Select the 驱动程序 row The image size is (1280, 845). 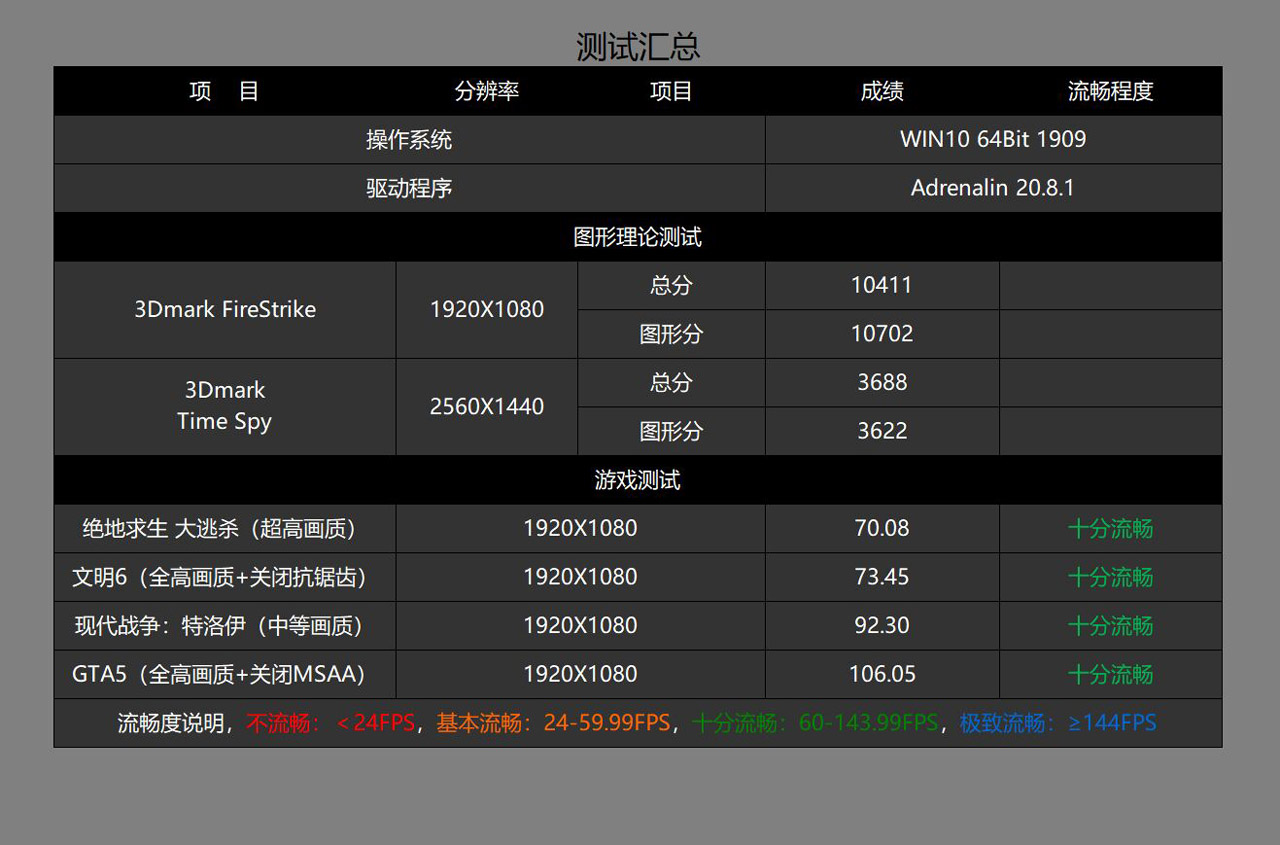[x=408, y=188]
